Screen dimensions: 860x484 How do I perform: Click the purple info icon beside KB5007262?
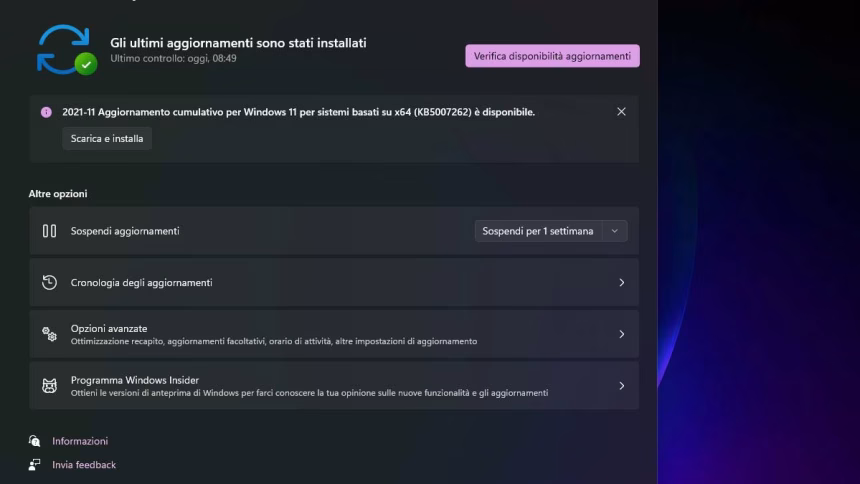point(46,112)
